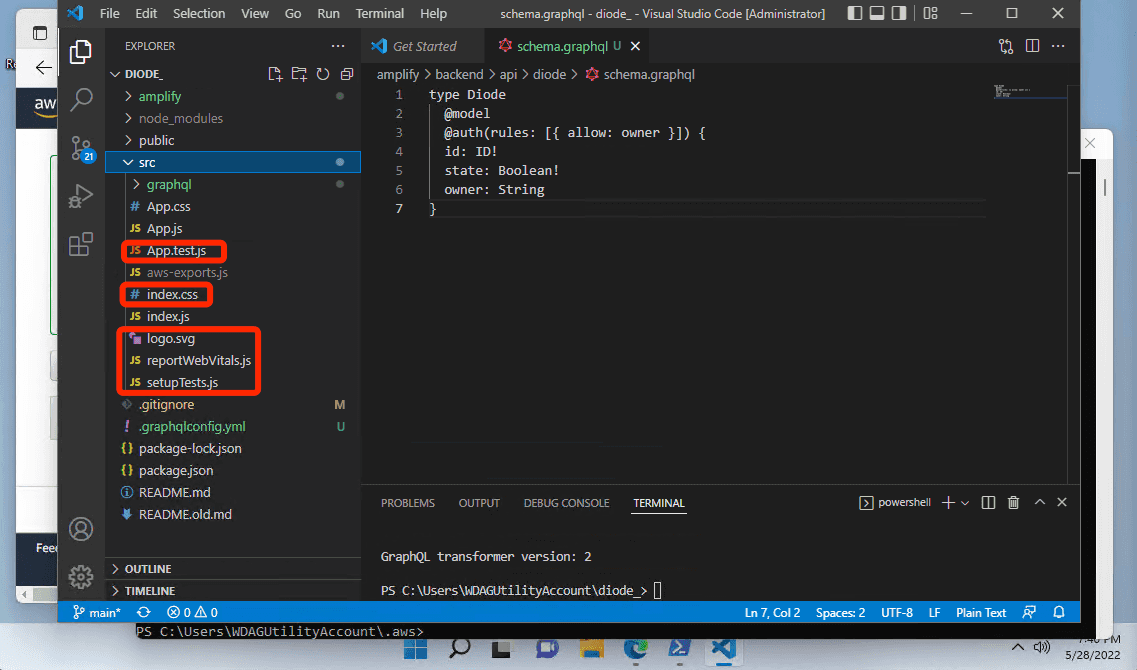Image resolution: width=1137 pixels, height=670 pixels.
Task: Expand the public folder
Action: click(128, 141)
